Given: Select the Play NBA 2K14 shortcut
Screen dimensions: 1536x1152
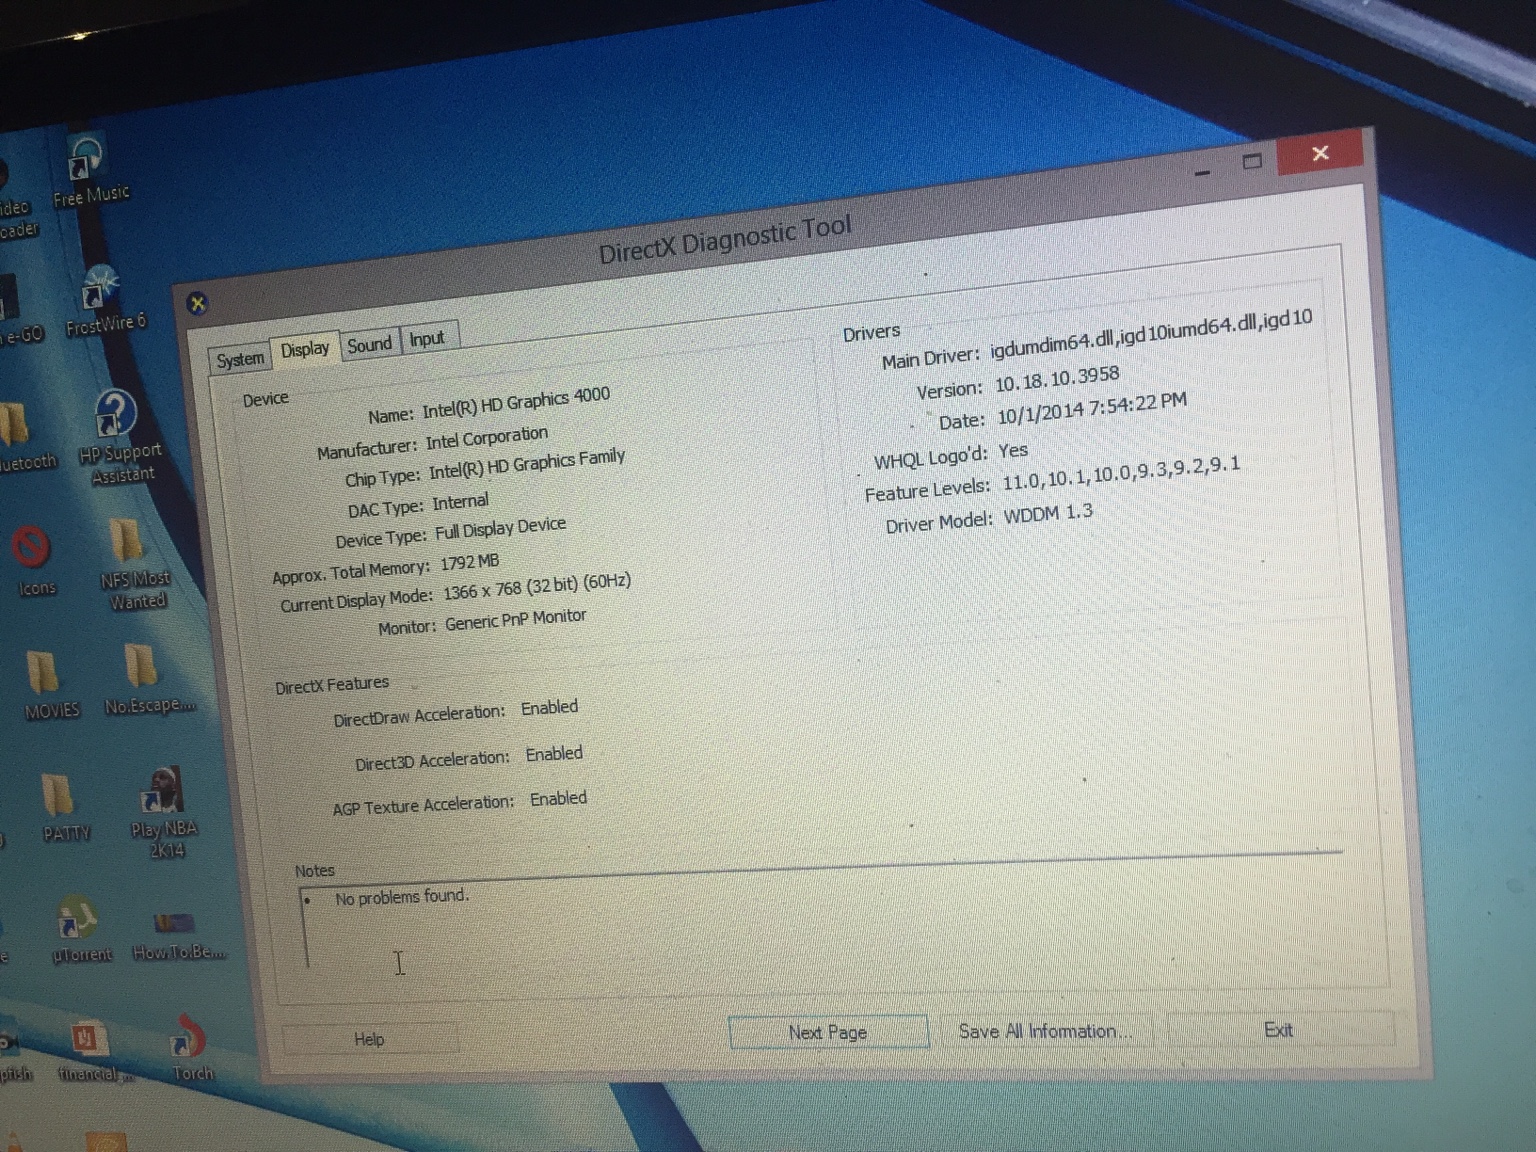Looking at the screenshot, I should click(x=163, y=812).
